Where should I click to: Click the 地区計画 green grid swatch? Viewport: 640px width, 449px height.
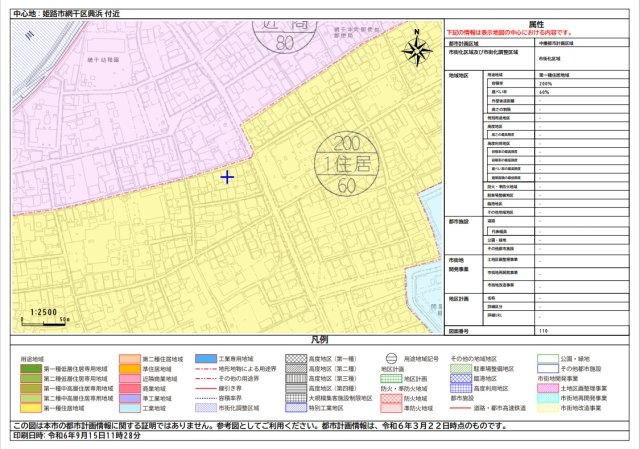click(391, 378)
